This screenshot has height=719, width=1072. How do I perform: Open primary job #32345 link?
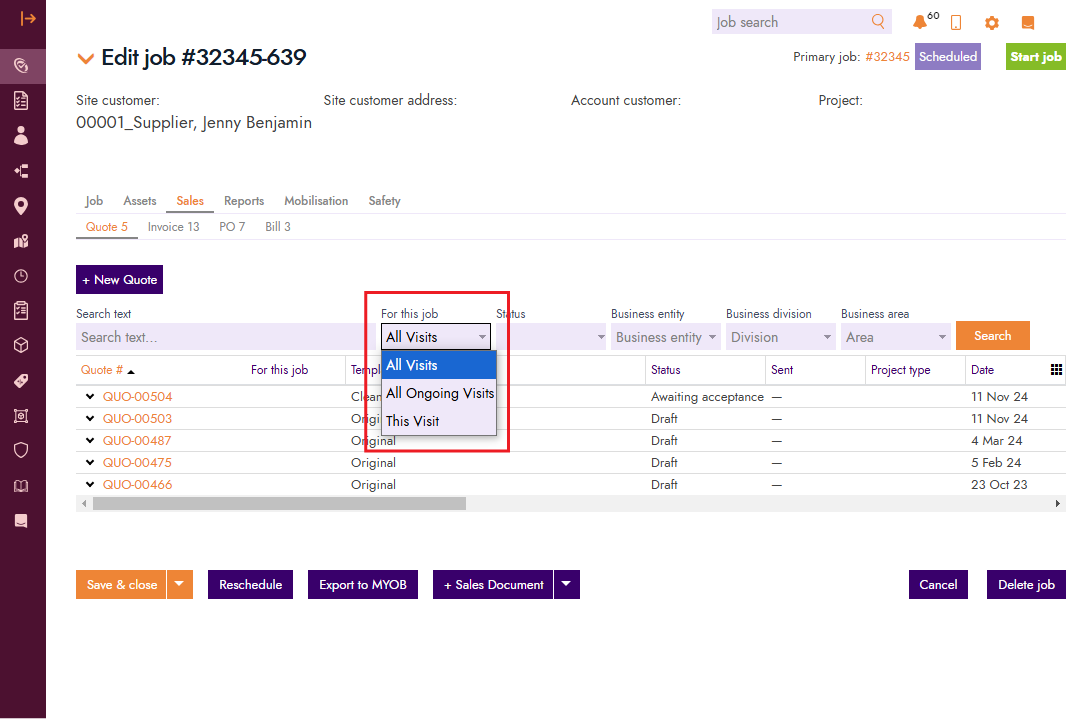[887, 57]
